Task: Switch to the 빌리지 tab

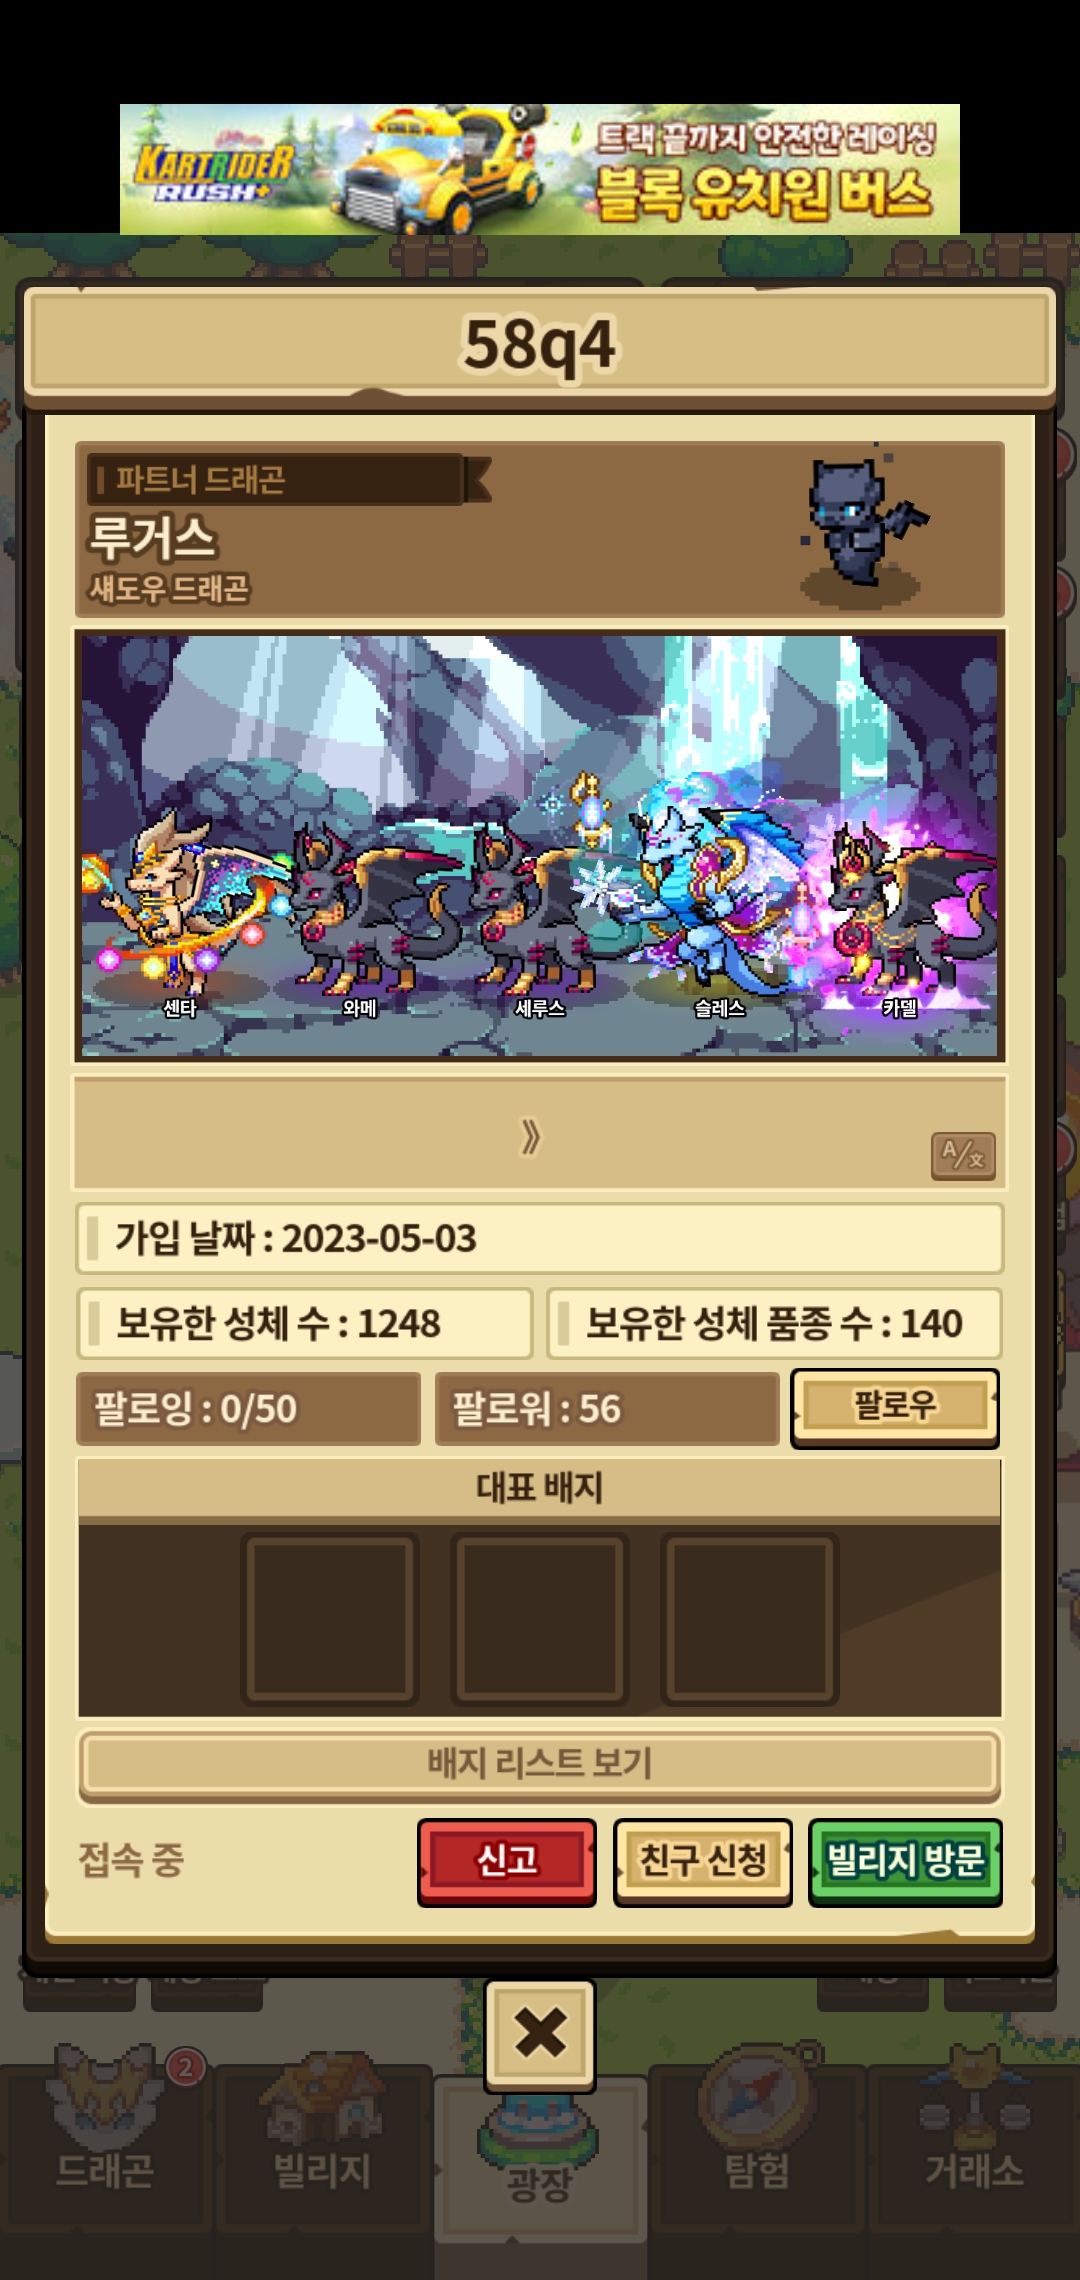Action: tap(323, 2138)
